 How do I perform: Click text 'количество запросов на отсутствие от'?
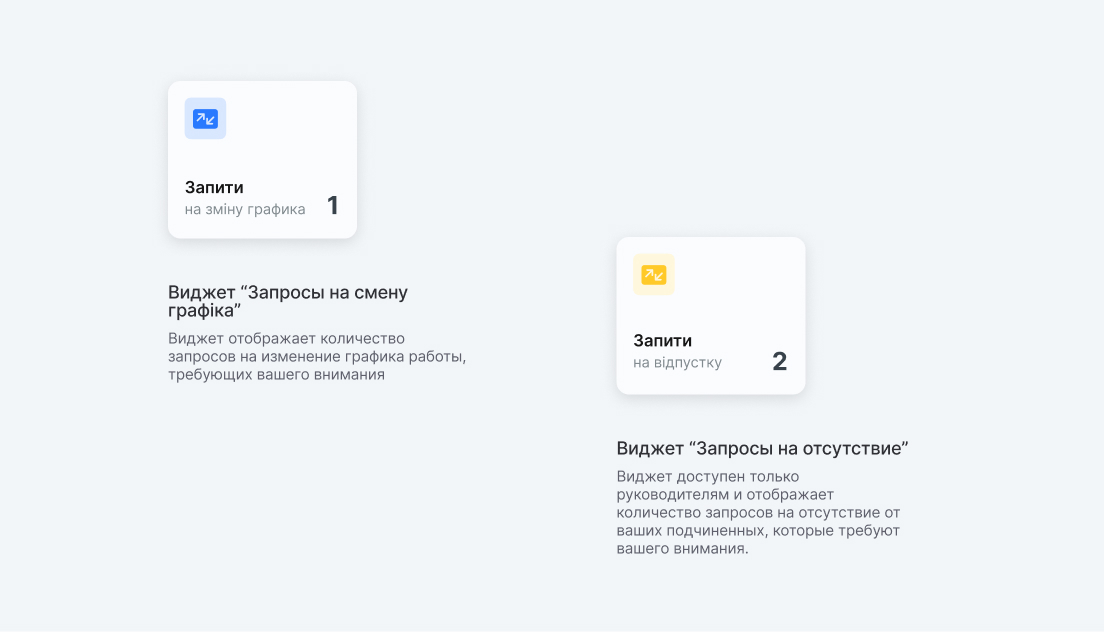coord(758,513)
